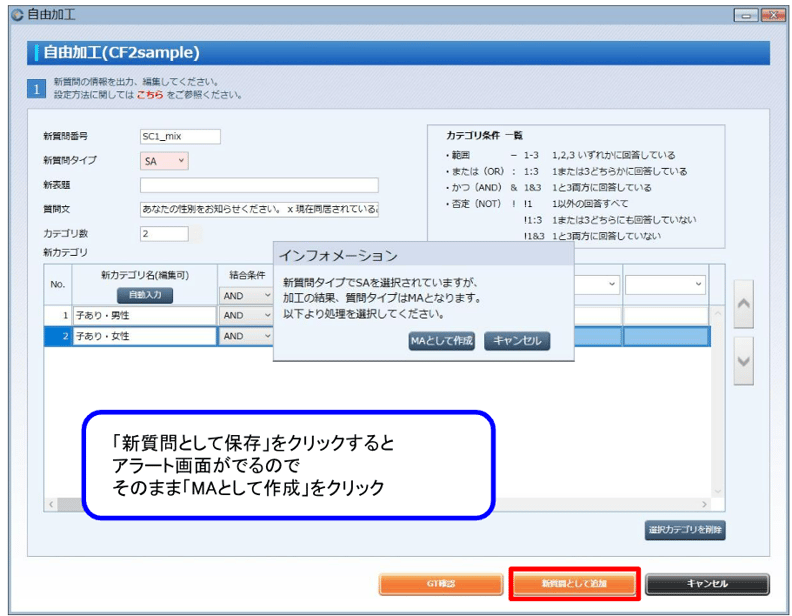Click MAとして作成 in the information dialog
The height and width of the screenshot is (616, 792).
point(441,341)
